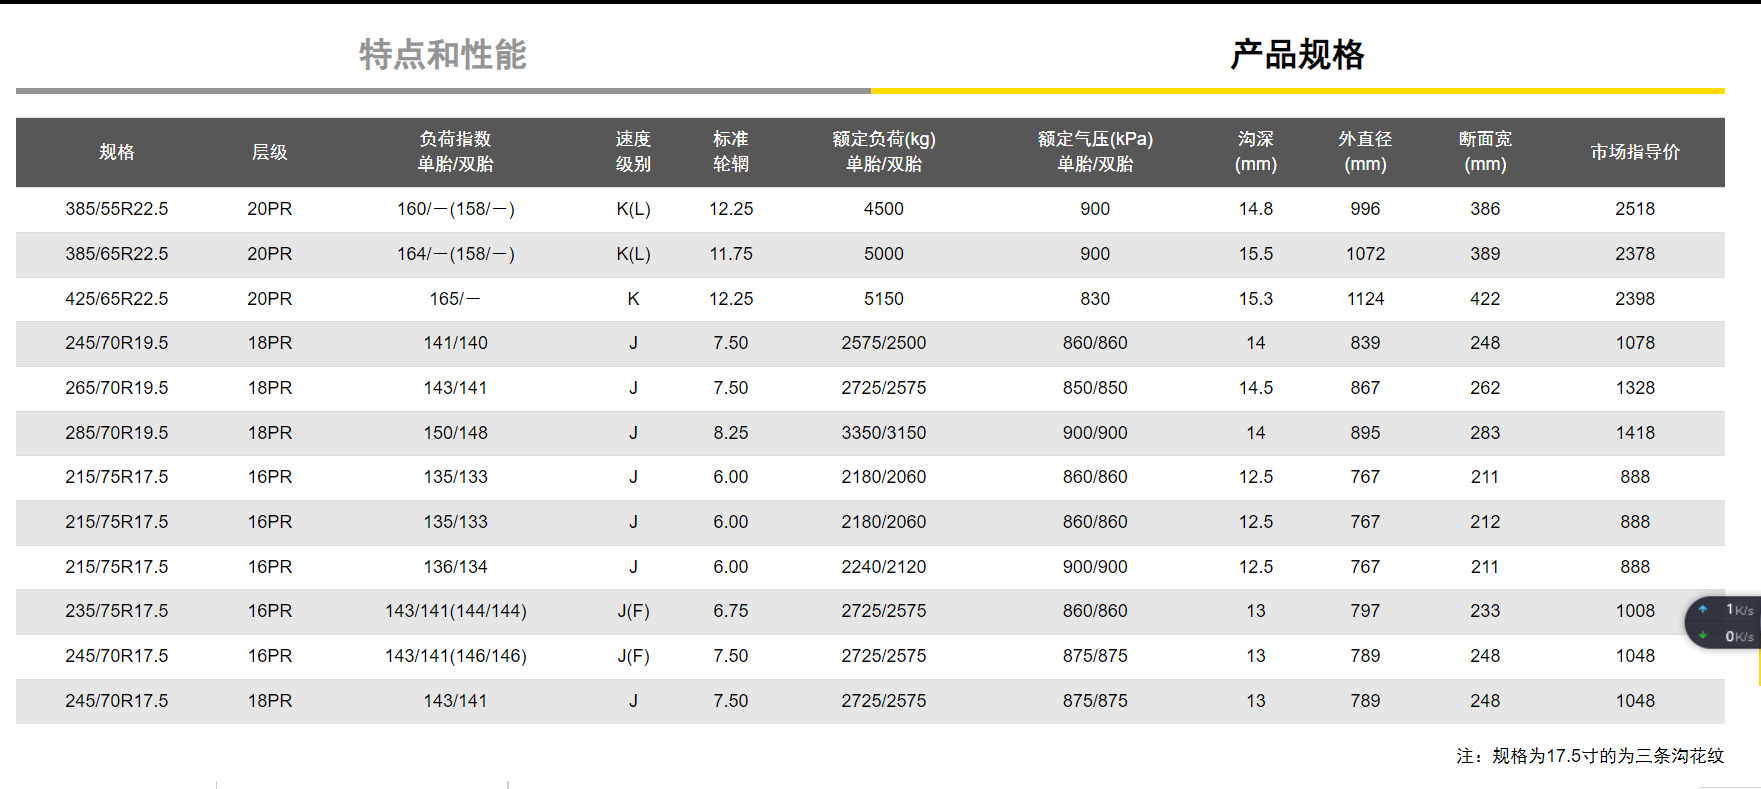Click the 235/75R17.5 spec cell

(117, 611)
